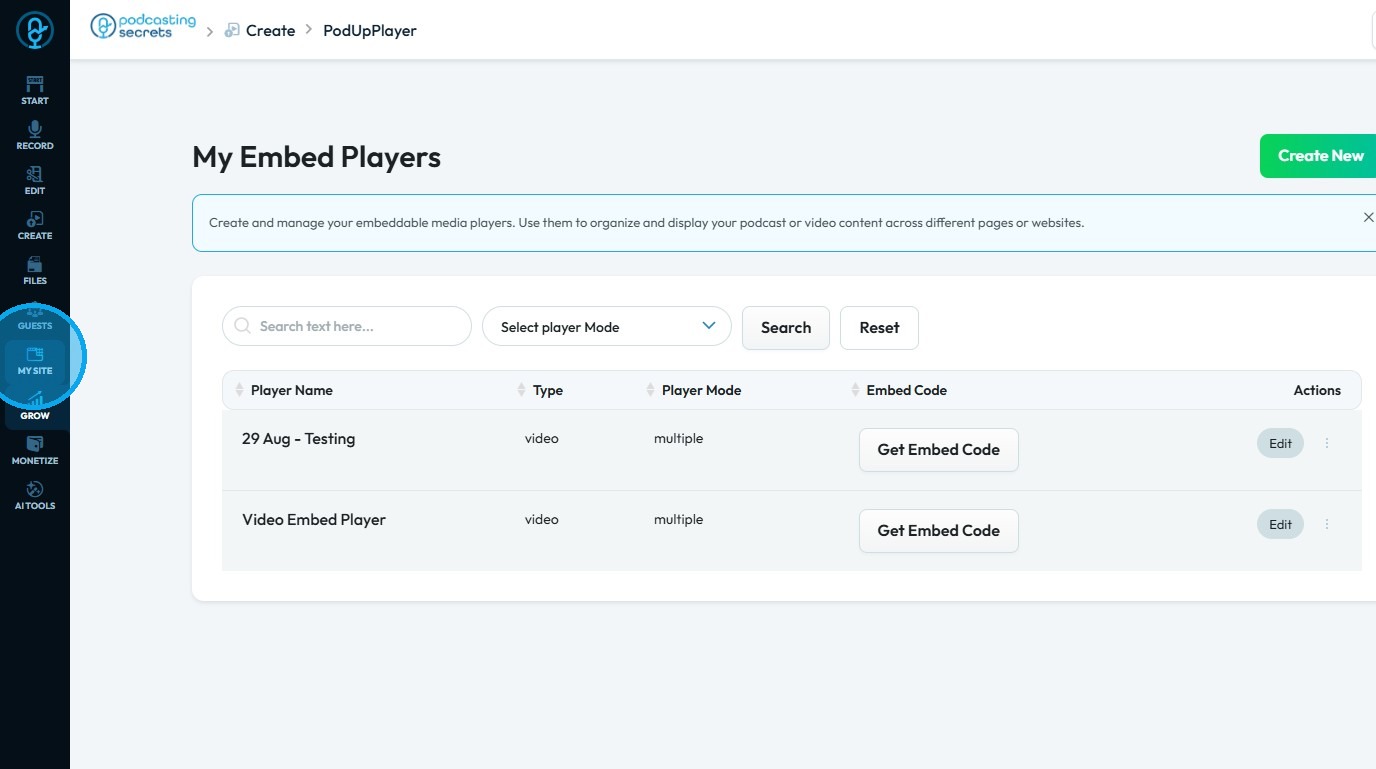Open the Files sidebar section
Screen dimensions: 1376x769
coord(35,270)
